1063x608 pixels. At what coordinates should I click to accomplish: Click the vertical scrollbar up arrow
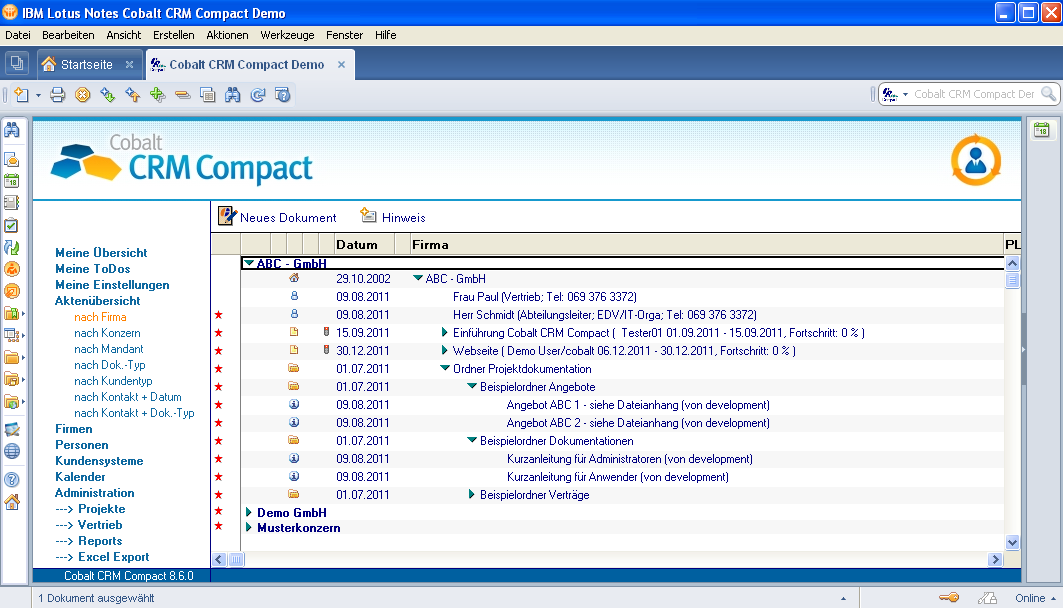pyautogui.click(x=1012, y=263)
